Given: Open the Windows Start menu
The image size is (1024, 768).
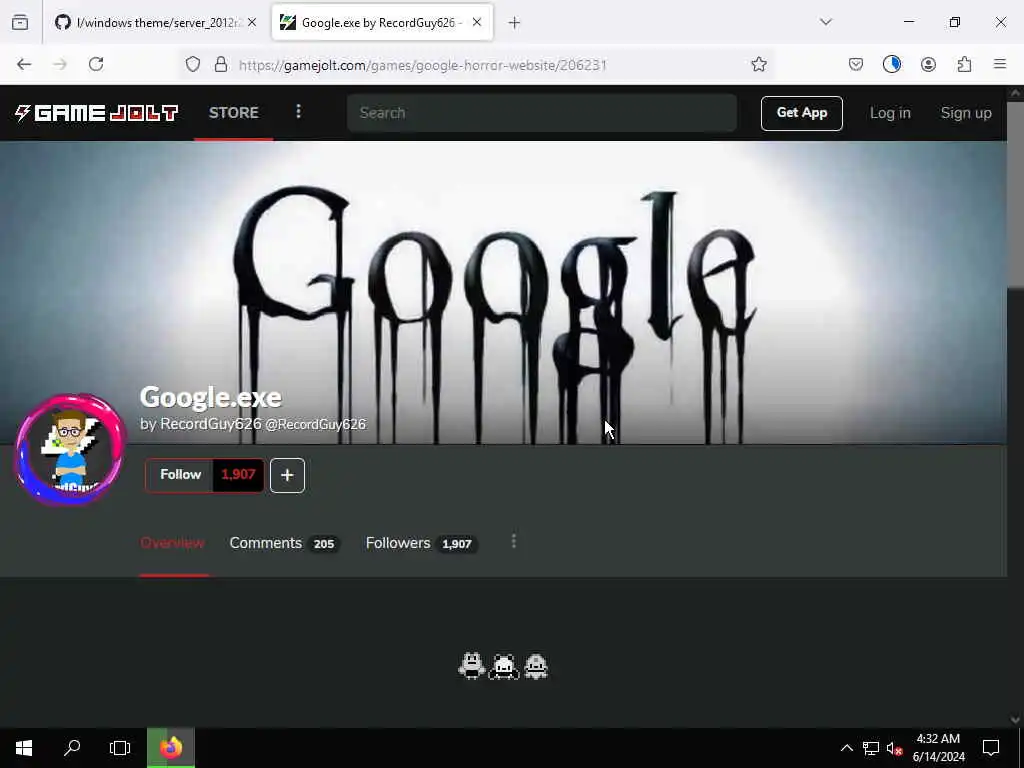Looking at the screenshot, I should (x=24, y=748).
